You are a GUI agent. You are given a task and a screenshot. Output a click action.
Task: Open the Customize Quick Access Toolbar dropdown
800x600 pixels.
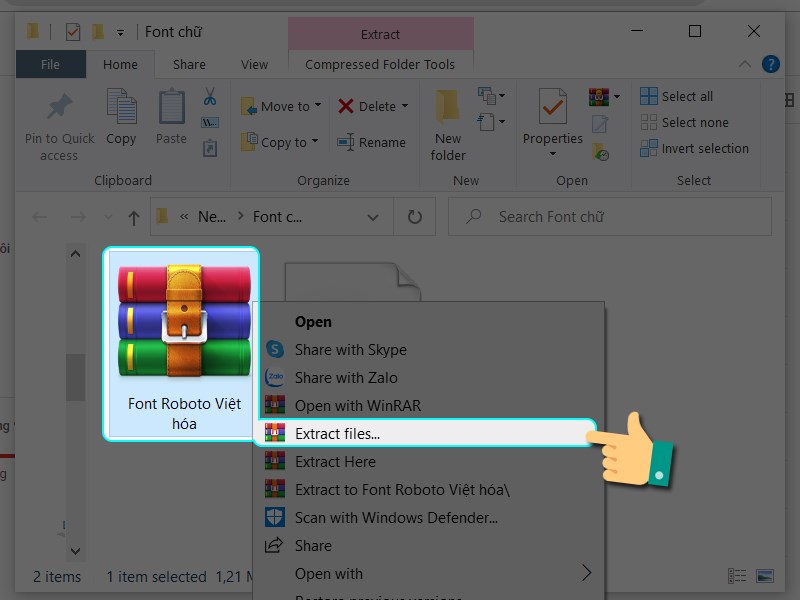120,33
